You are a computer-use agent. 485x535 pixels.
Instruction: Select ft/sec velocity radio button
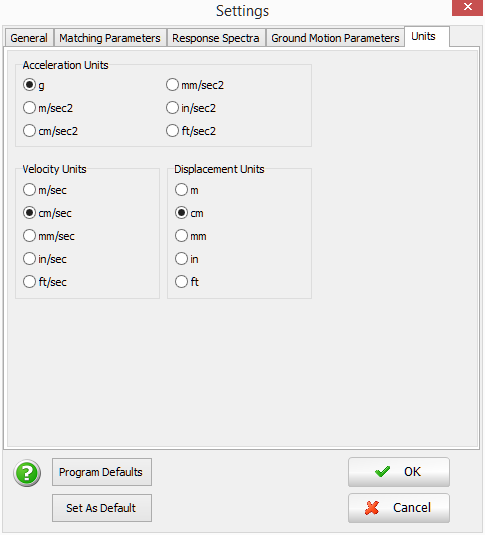tap(45, 282)
